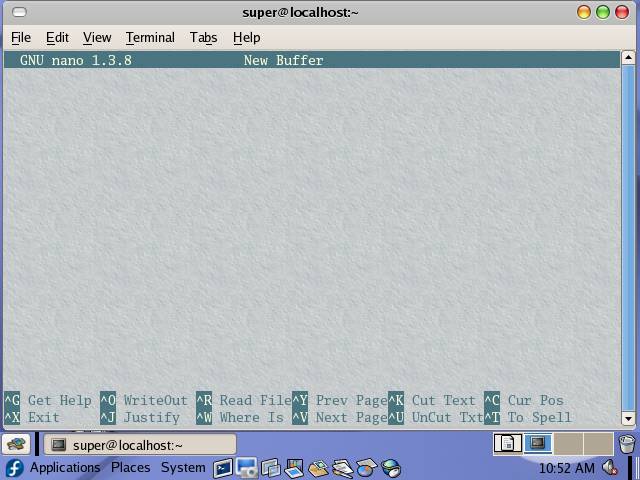Click the terminal scrollbar down arrow

point(628,419)
